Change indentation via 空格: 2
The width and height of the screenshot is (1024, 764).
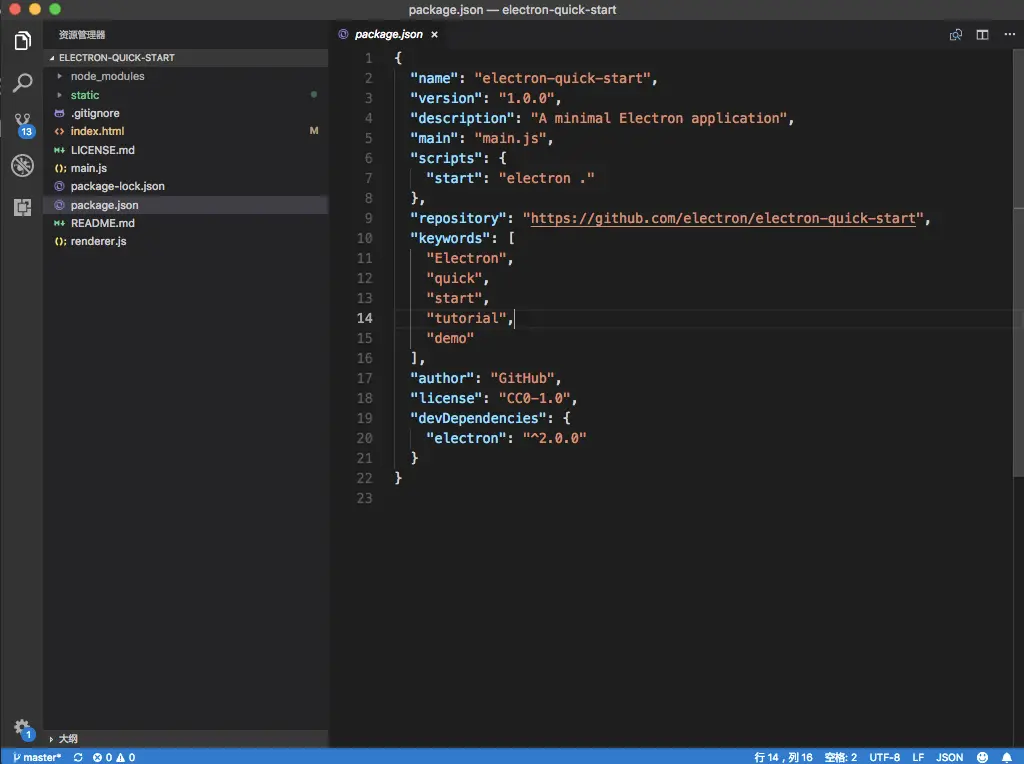[840, 757]
